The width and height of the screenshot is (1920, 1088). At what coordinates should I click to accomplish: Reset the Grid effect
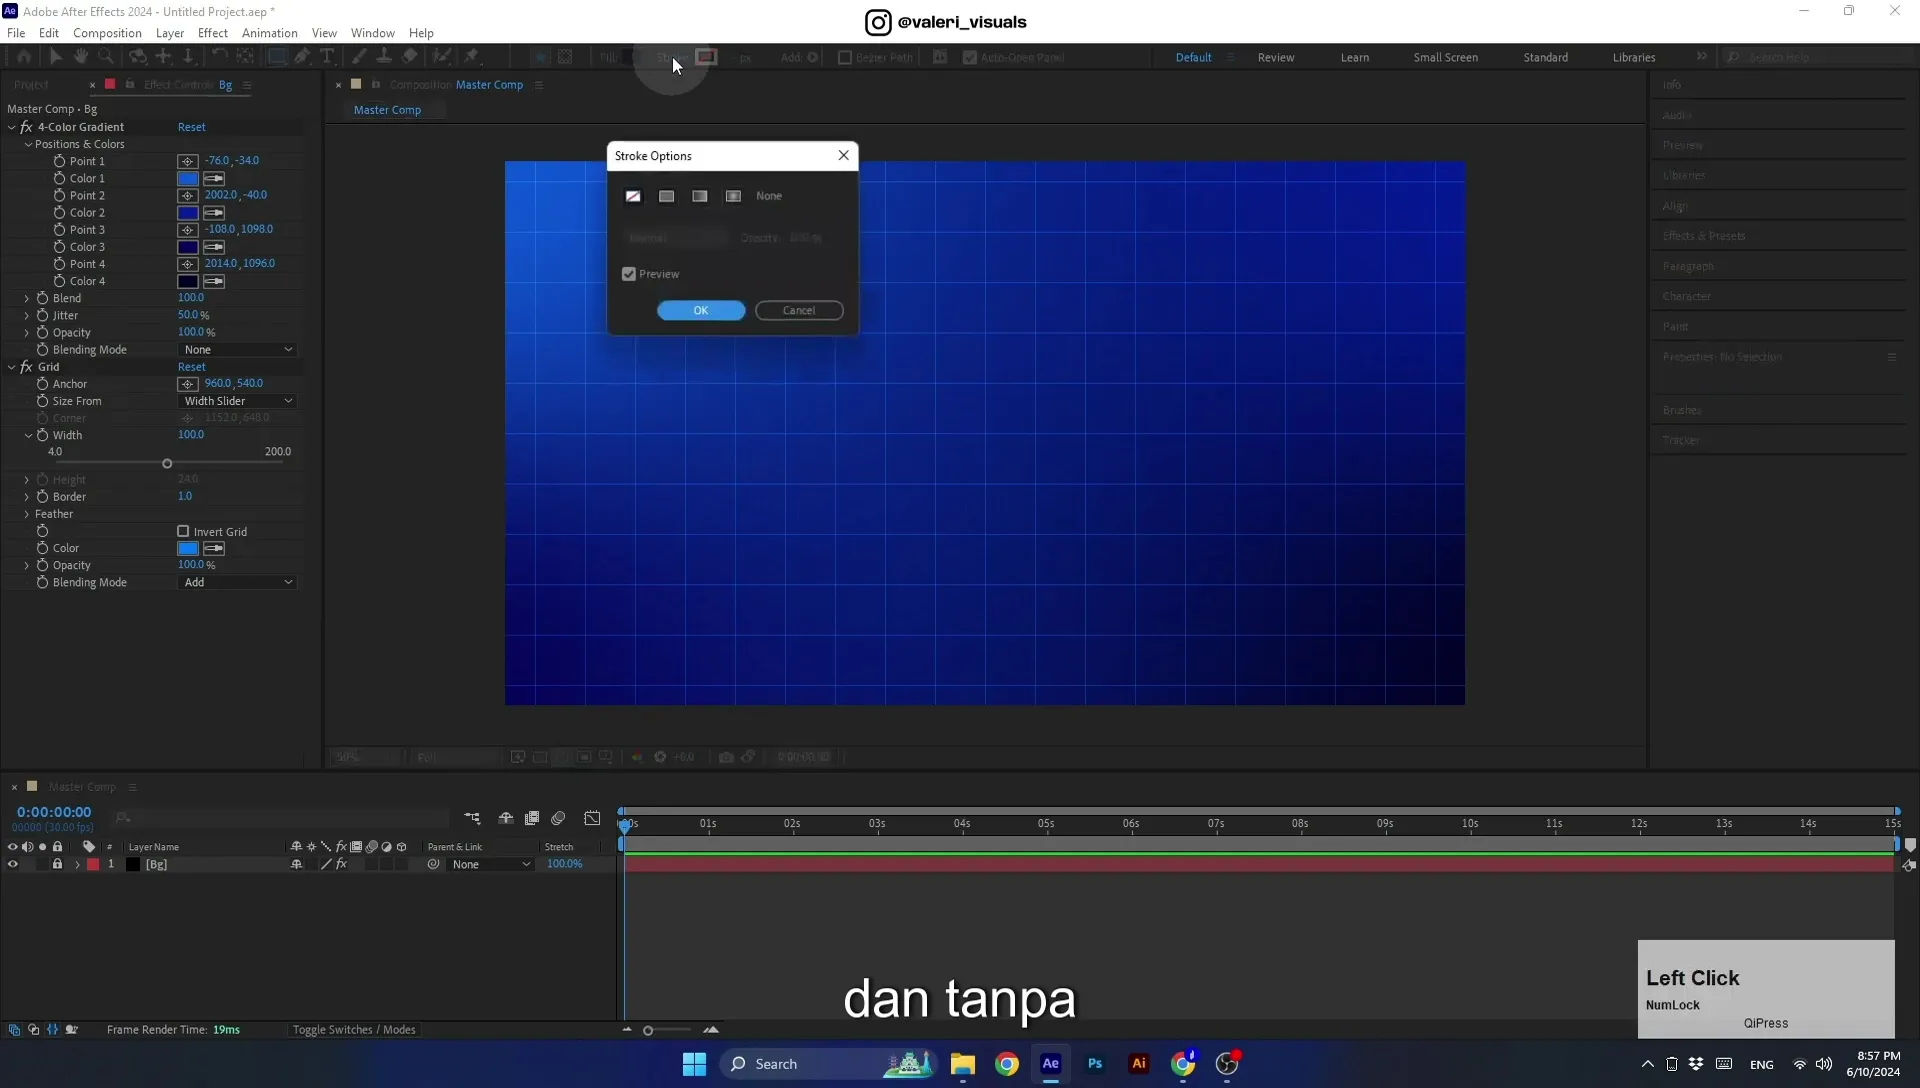coord(191,367)
